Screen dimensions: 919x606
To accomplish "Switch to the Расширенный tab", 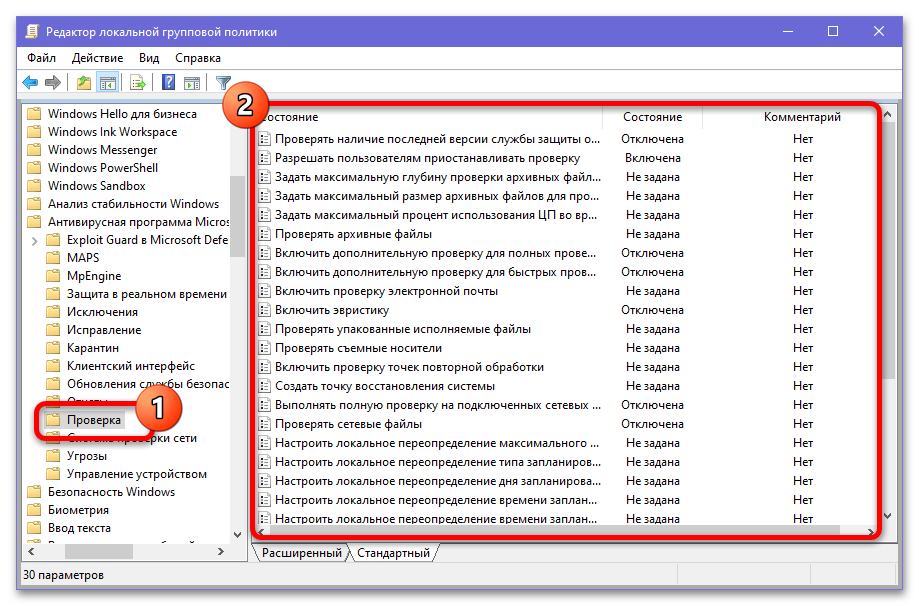I will coord(301,553).
